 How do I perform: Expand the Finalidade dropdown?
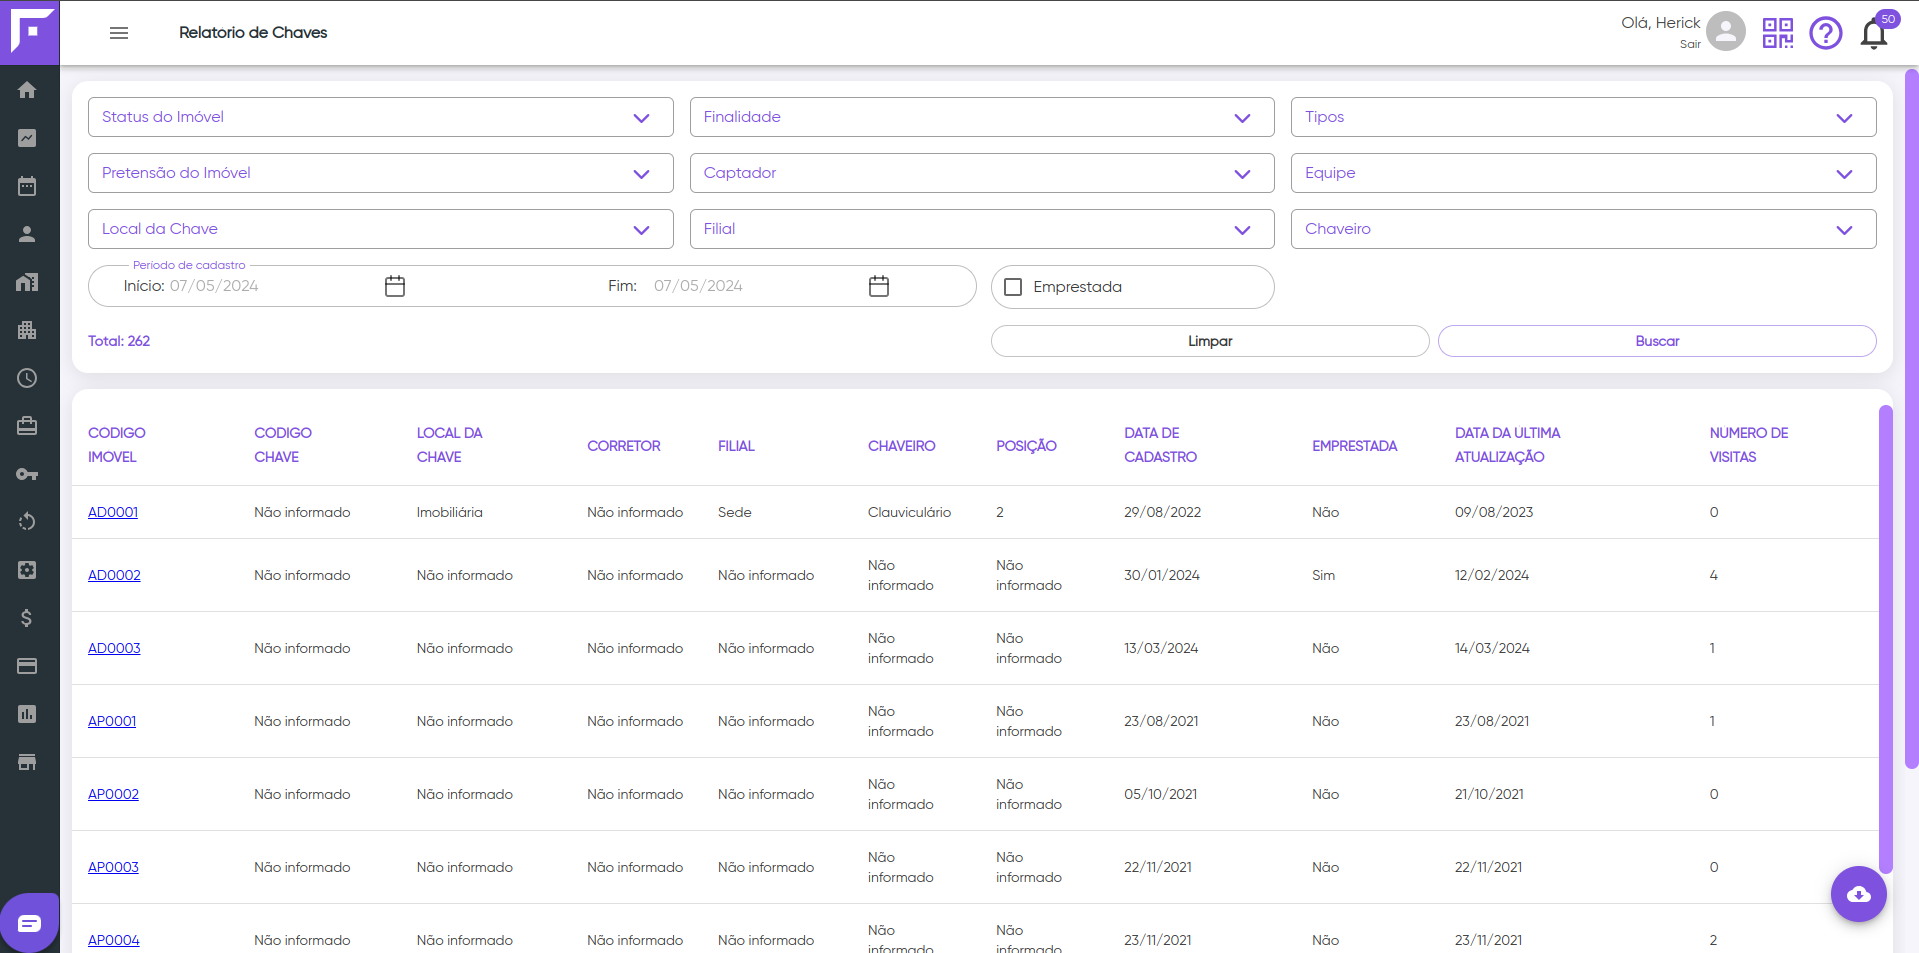click(x=982, y=117)
